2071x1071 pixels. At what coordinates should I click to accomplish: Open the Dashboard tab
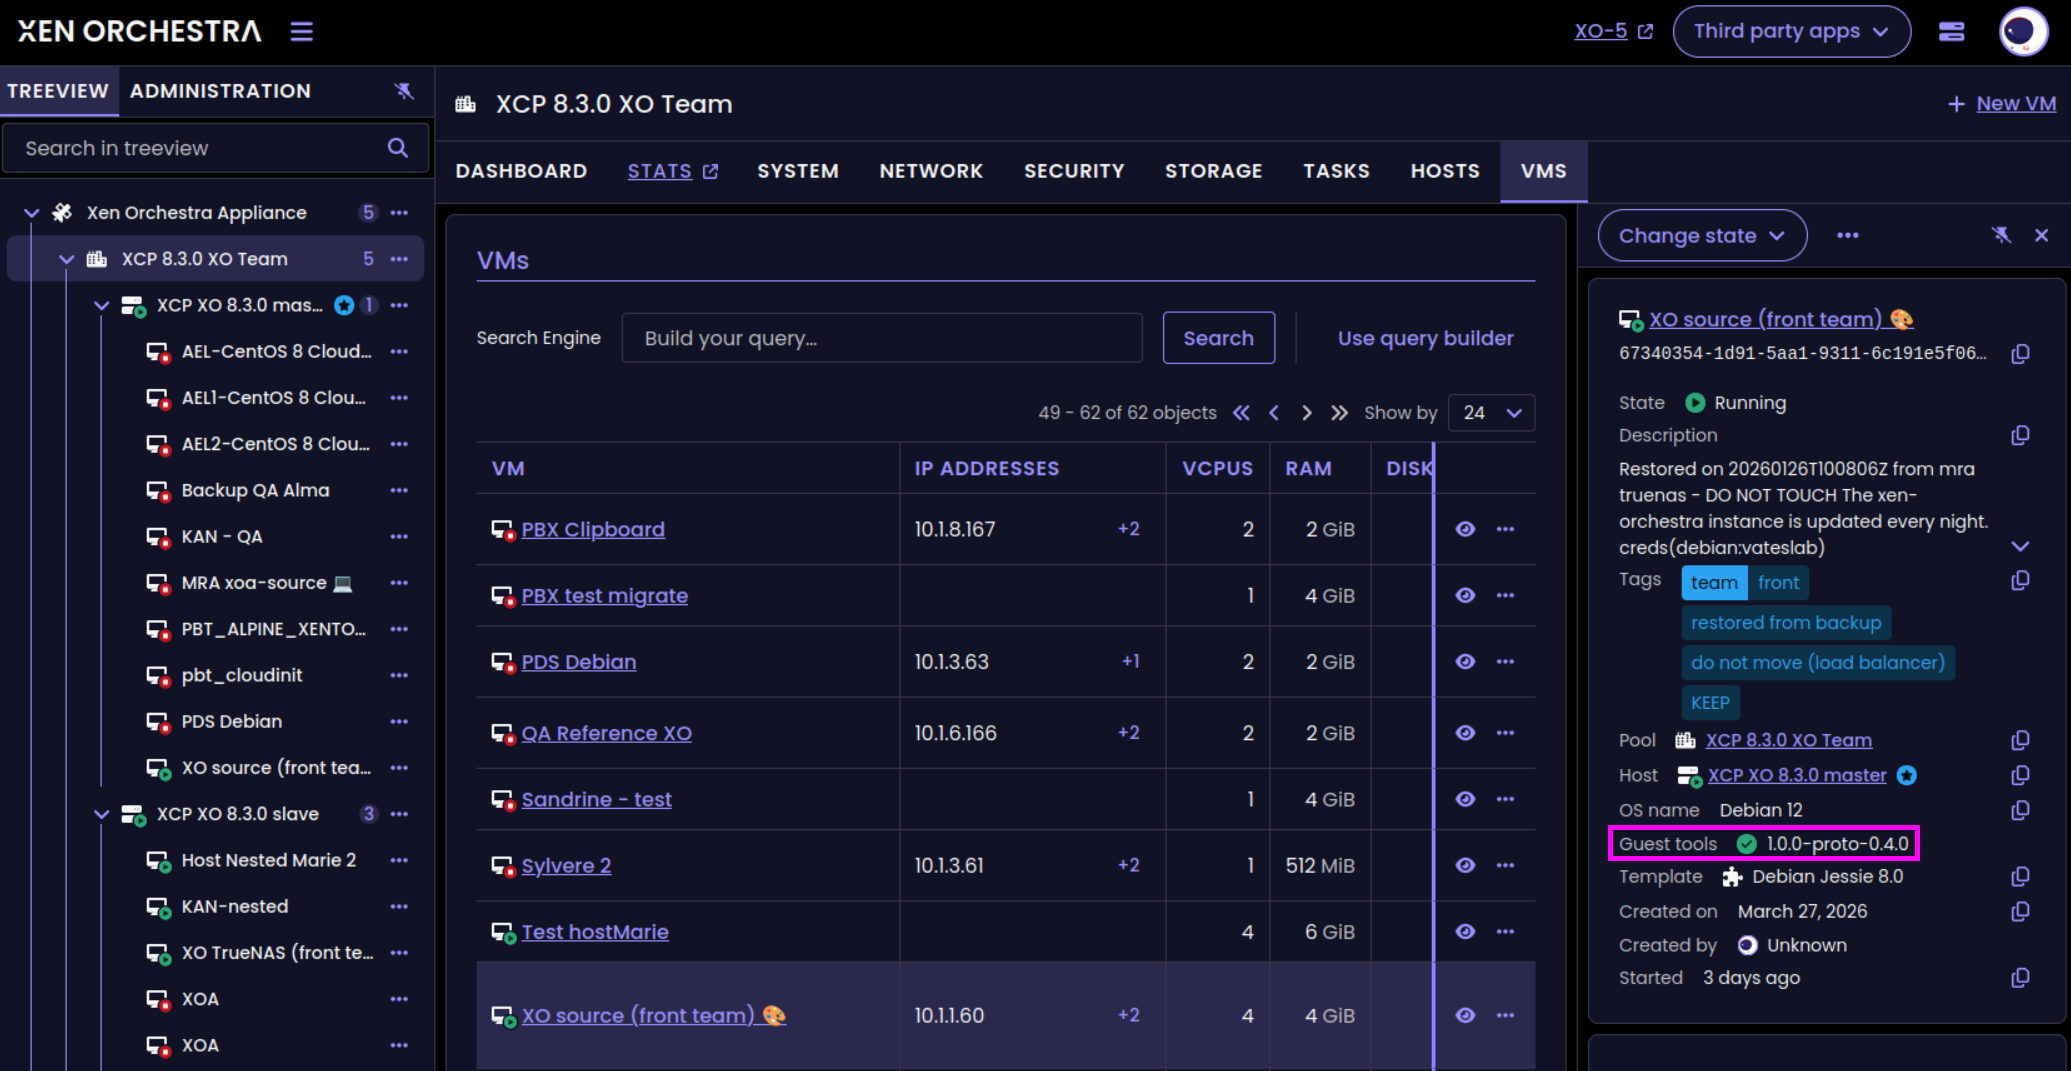pos(521,171)
